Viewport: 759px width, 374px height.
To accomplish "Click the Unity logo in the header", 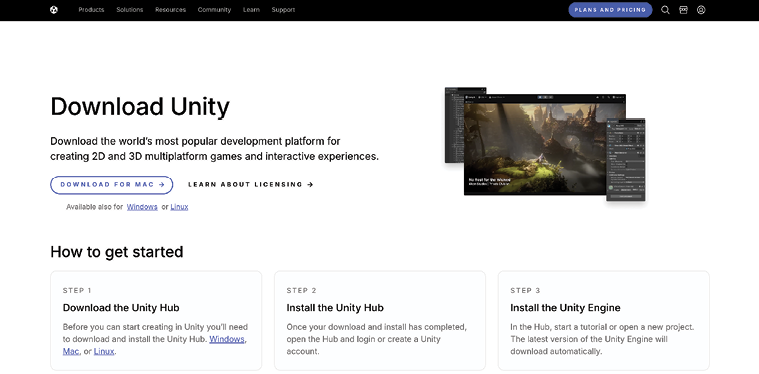I will point(54,10).
